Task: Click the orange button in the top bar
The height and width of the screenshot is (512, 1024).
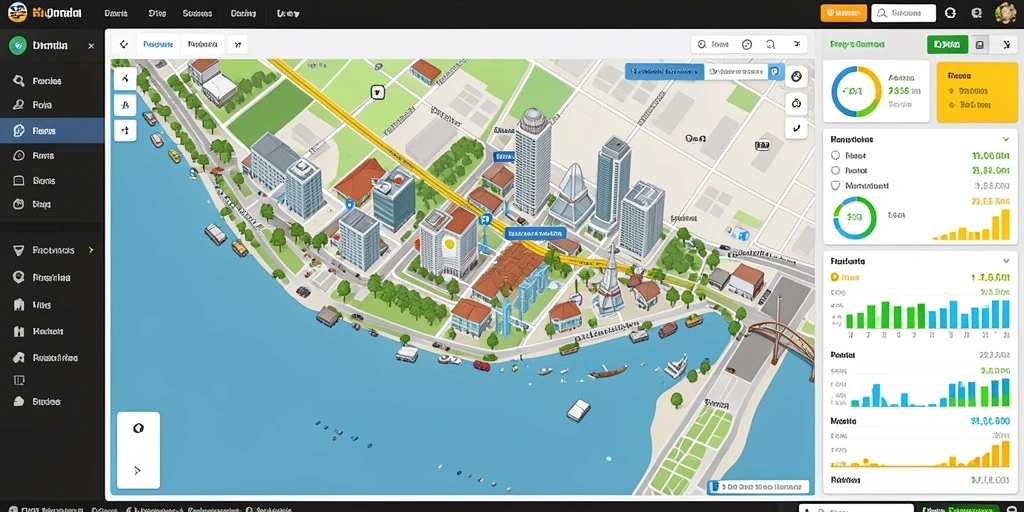Action: click(x=843, y=12)
